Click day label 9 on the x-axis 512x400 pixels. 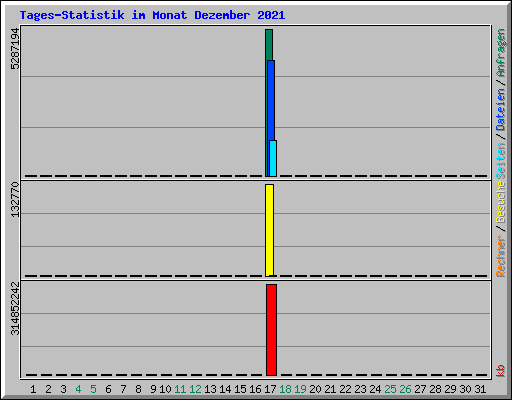coord(153,389)
